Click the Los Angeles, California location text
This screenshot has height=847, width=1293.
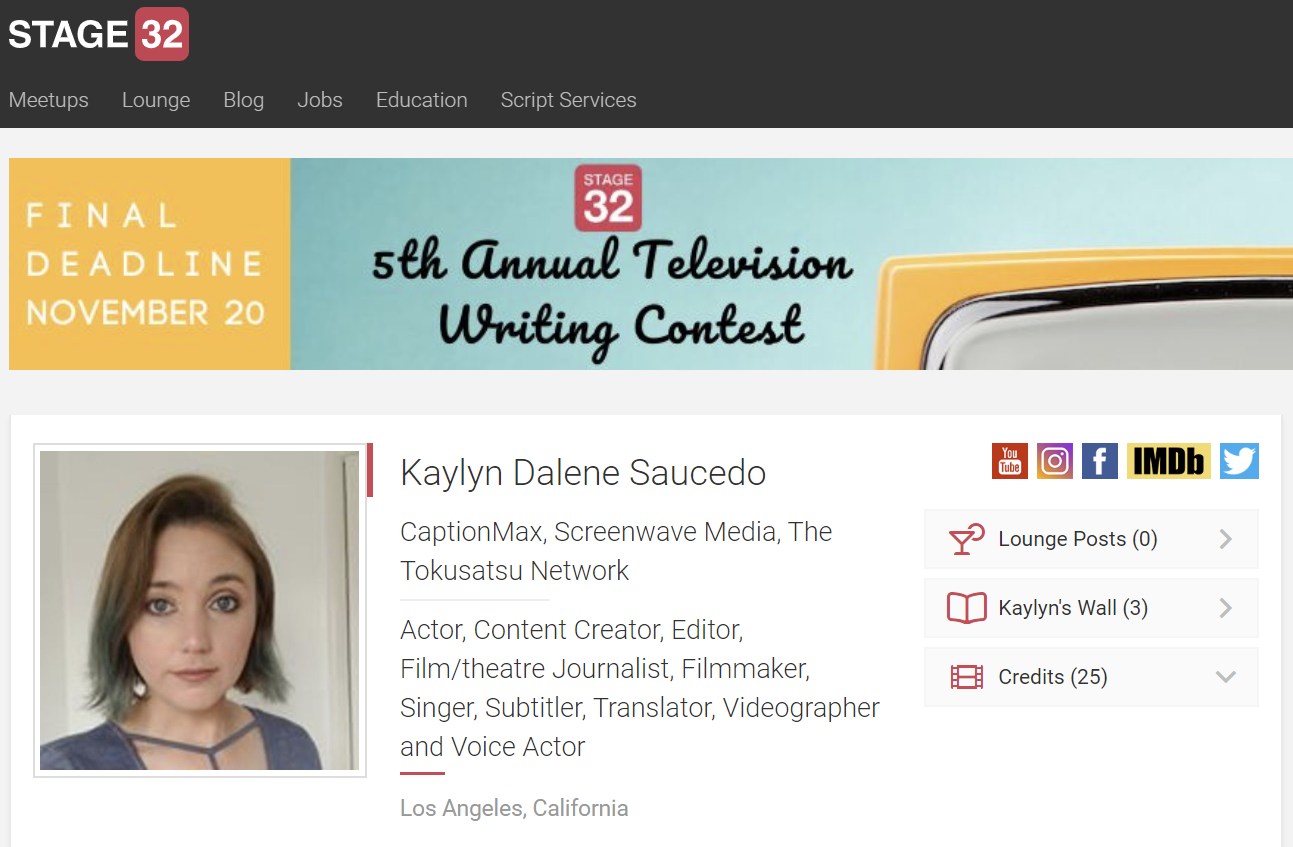coord(514,808)
